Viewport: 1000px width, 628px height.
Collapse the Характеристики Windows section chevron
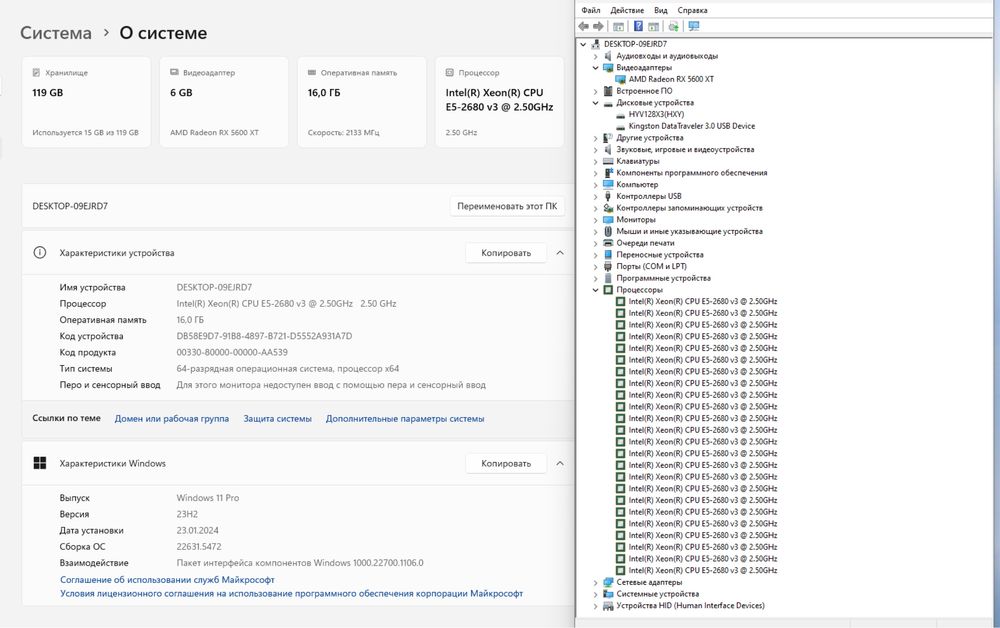[560, 463]
